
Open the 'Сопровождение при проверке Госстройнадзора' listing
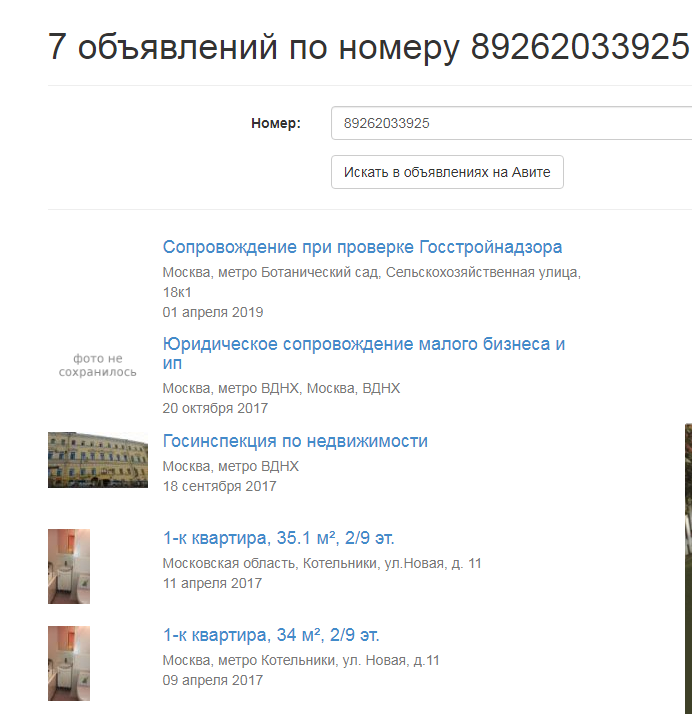point(362,247)
